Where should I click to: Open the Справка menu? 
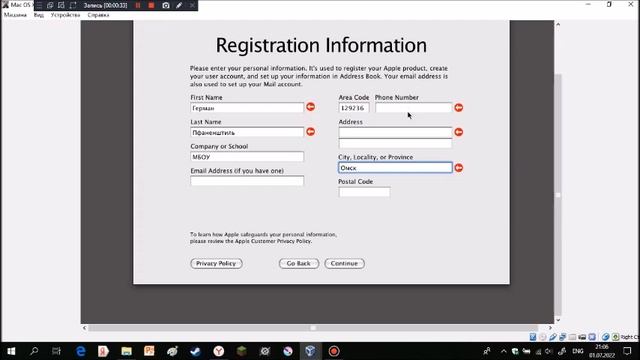[98, 15]
